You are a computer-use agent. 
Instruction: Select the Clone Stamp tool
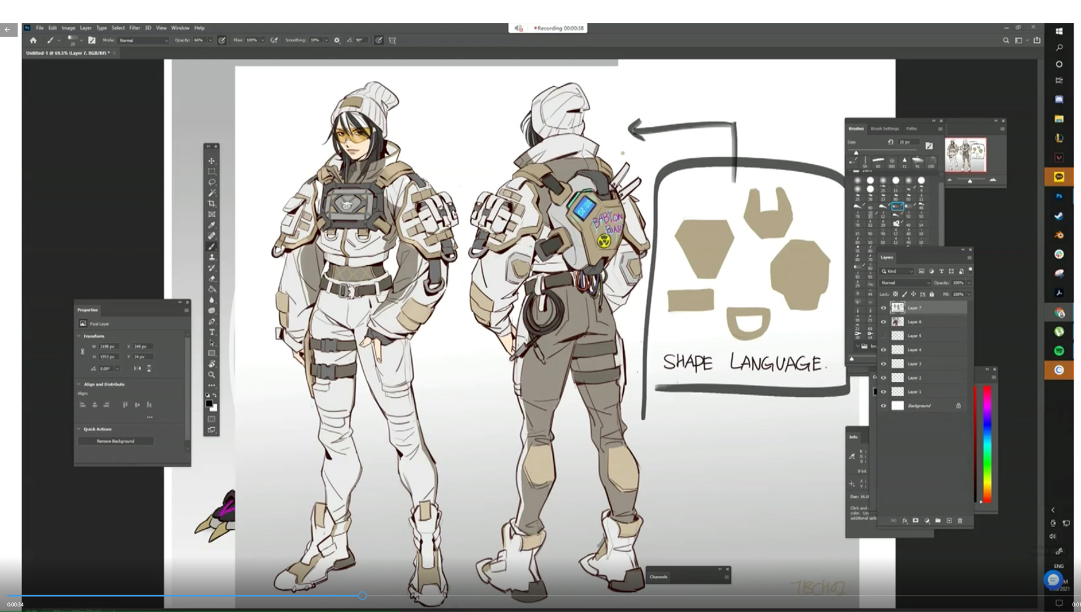click(212, 257)
